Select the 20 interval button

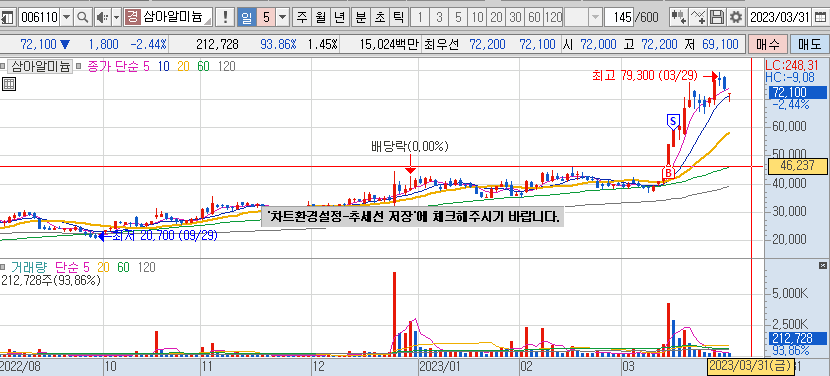click(496, 17)
